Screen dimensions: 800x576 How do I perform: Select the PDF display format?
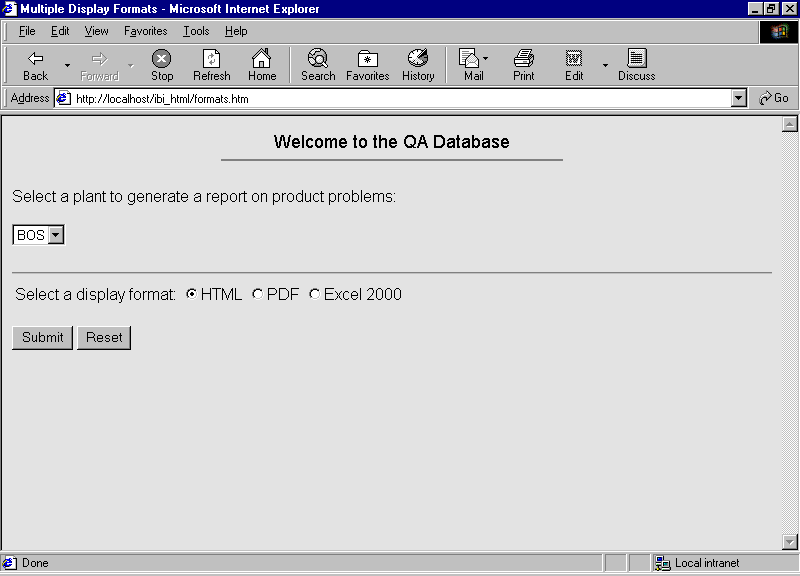point(258,294)
